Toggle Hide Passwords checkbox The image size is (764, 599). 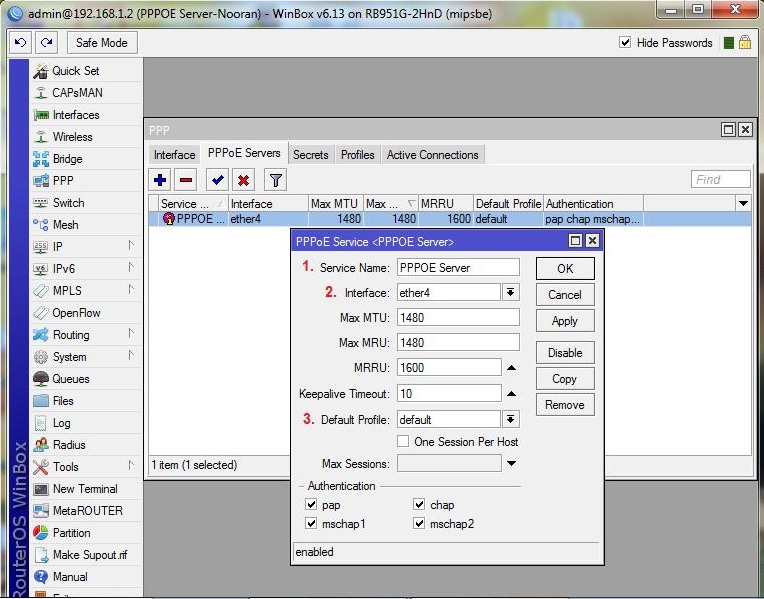[625, 42]
